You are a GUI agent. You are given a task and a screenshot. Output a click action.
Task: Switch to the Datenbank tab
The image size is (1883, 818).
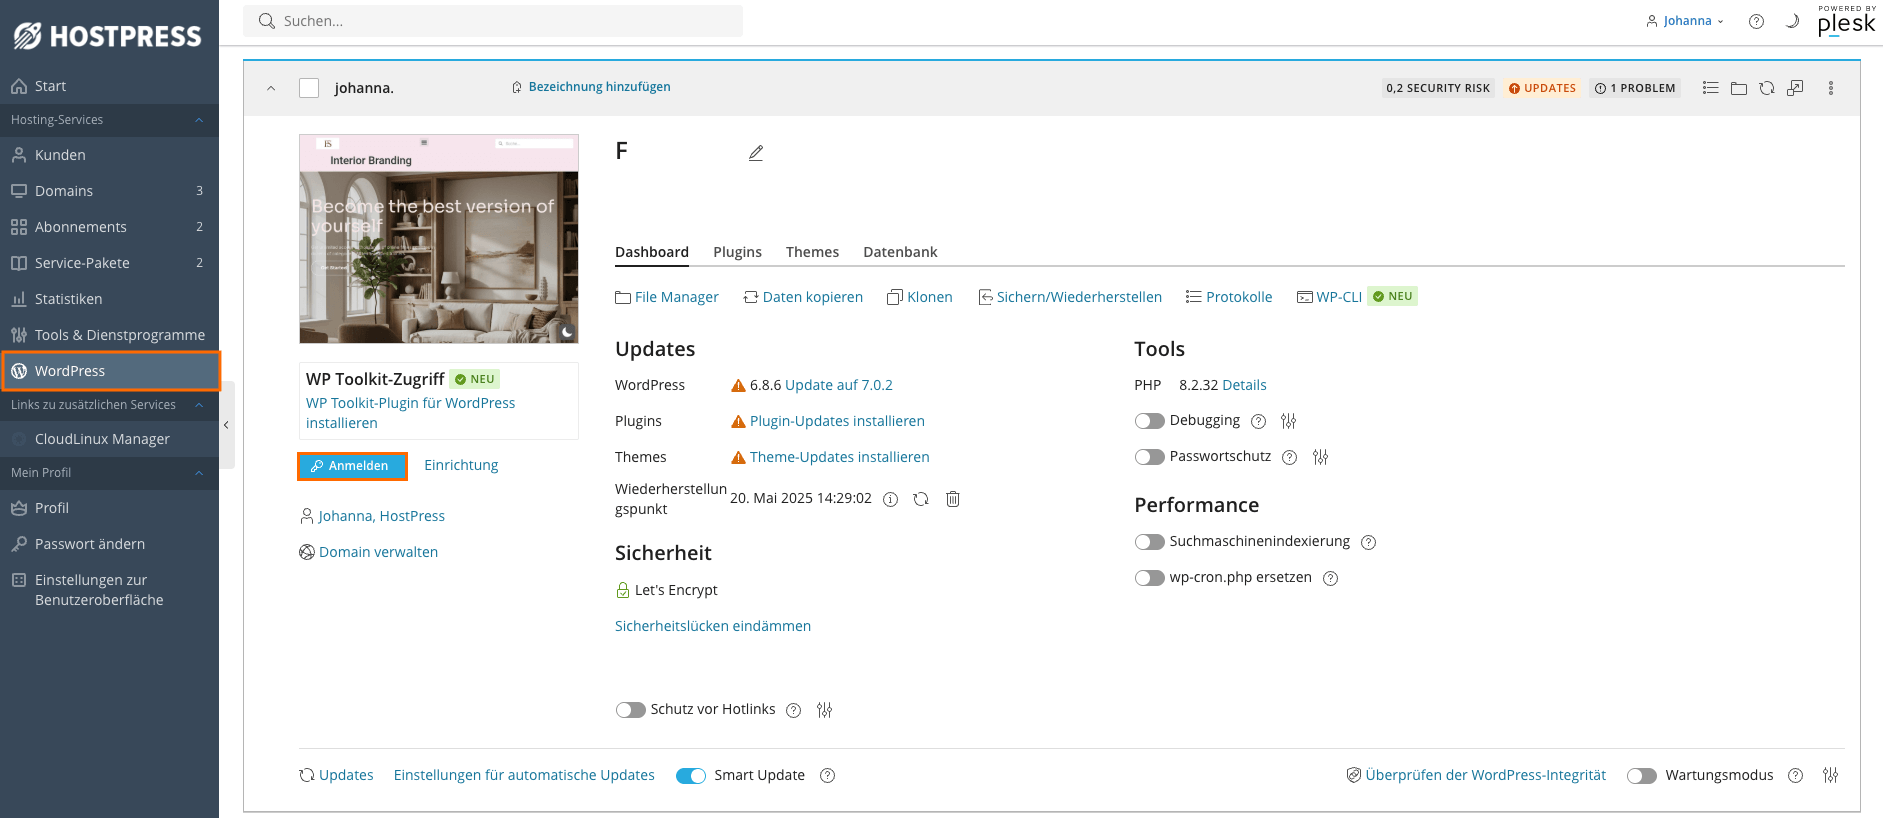tap(900, 252)
